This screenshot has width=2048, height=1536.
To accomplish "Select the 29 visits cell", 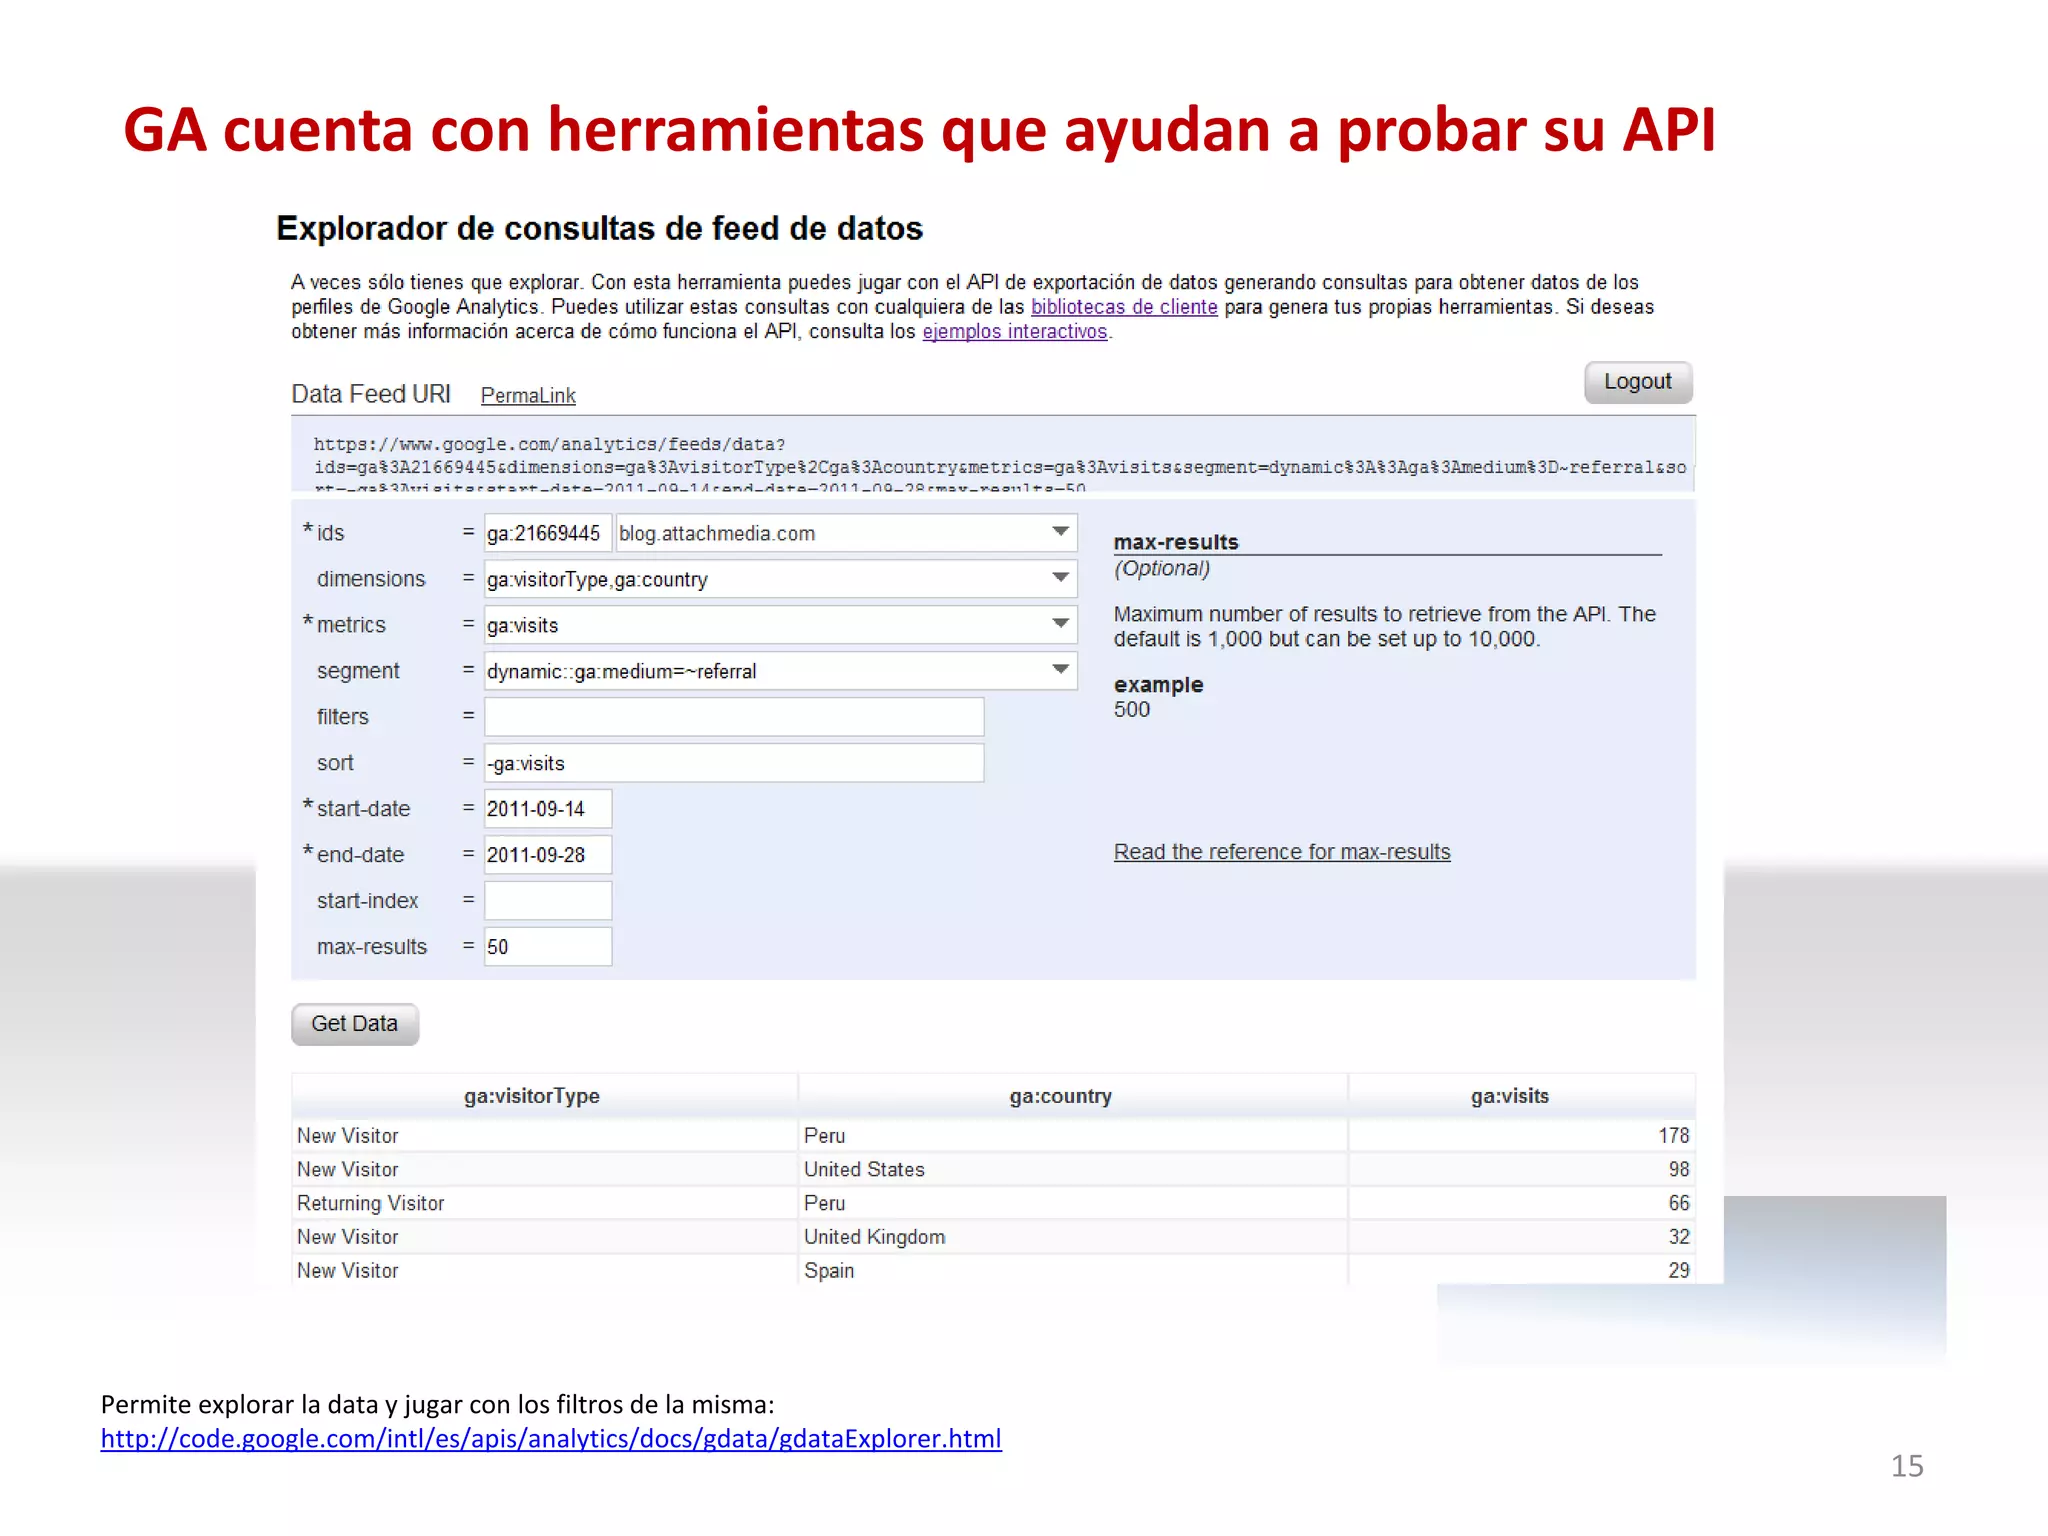I will (1522, 1271).
